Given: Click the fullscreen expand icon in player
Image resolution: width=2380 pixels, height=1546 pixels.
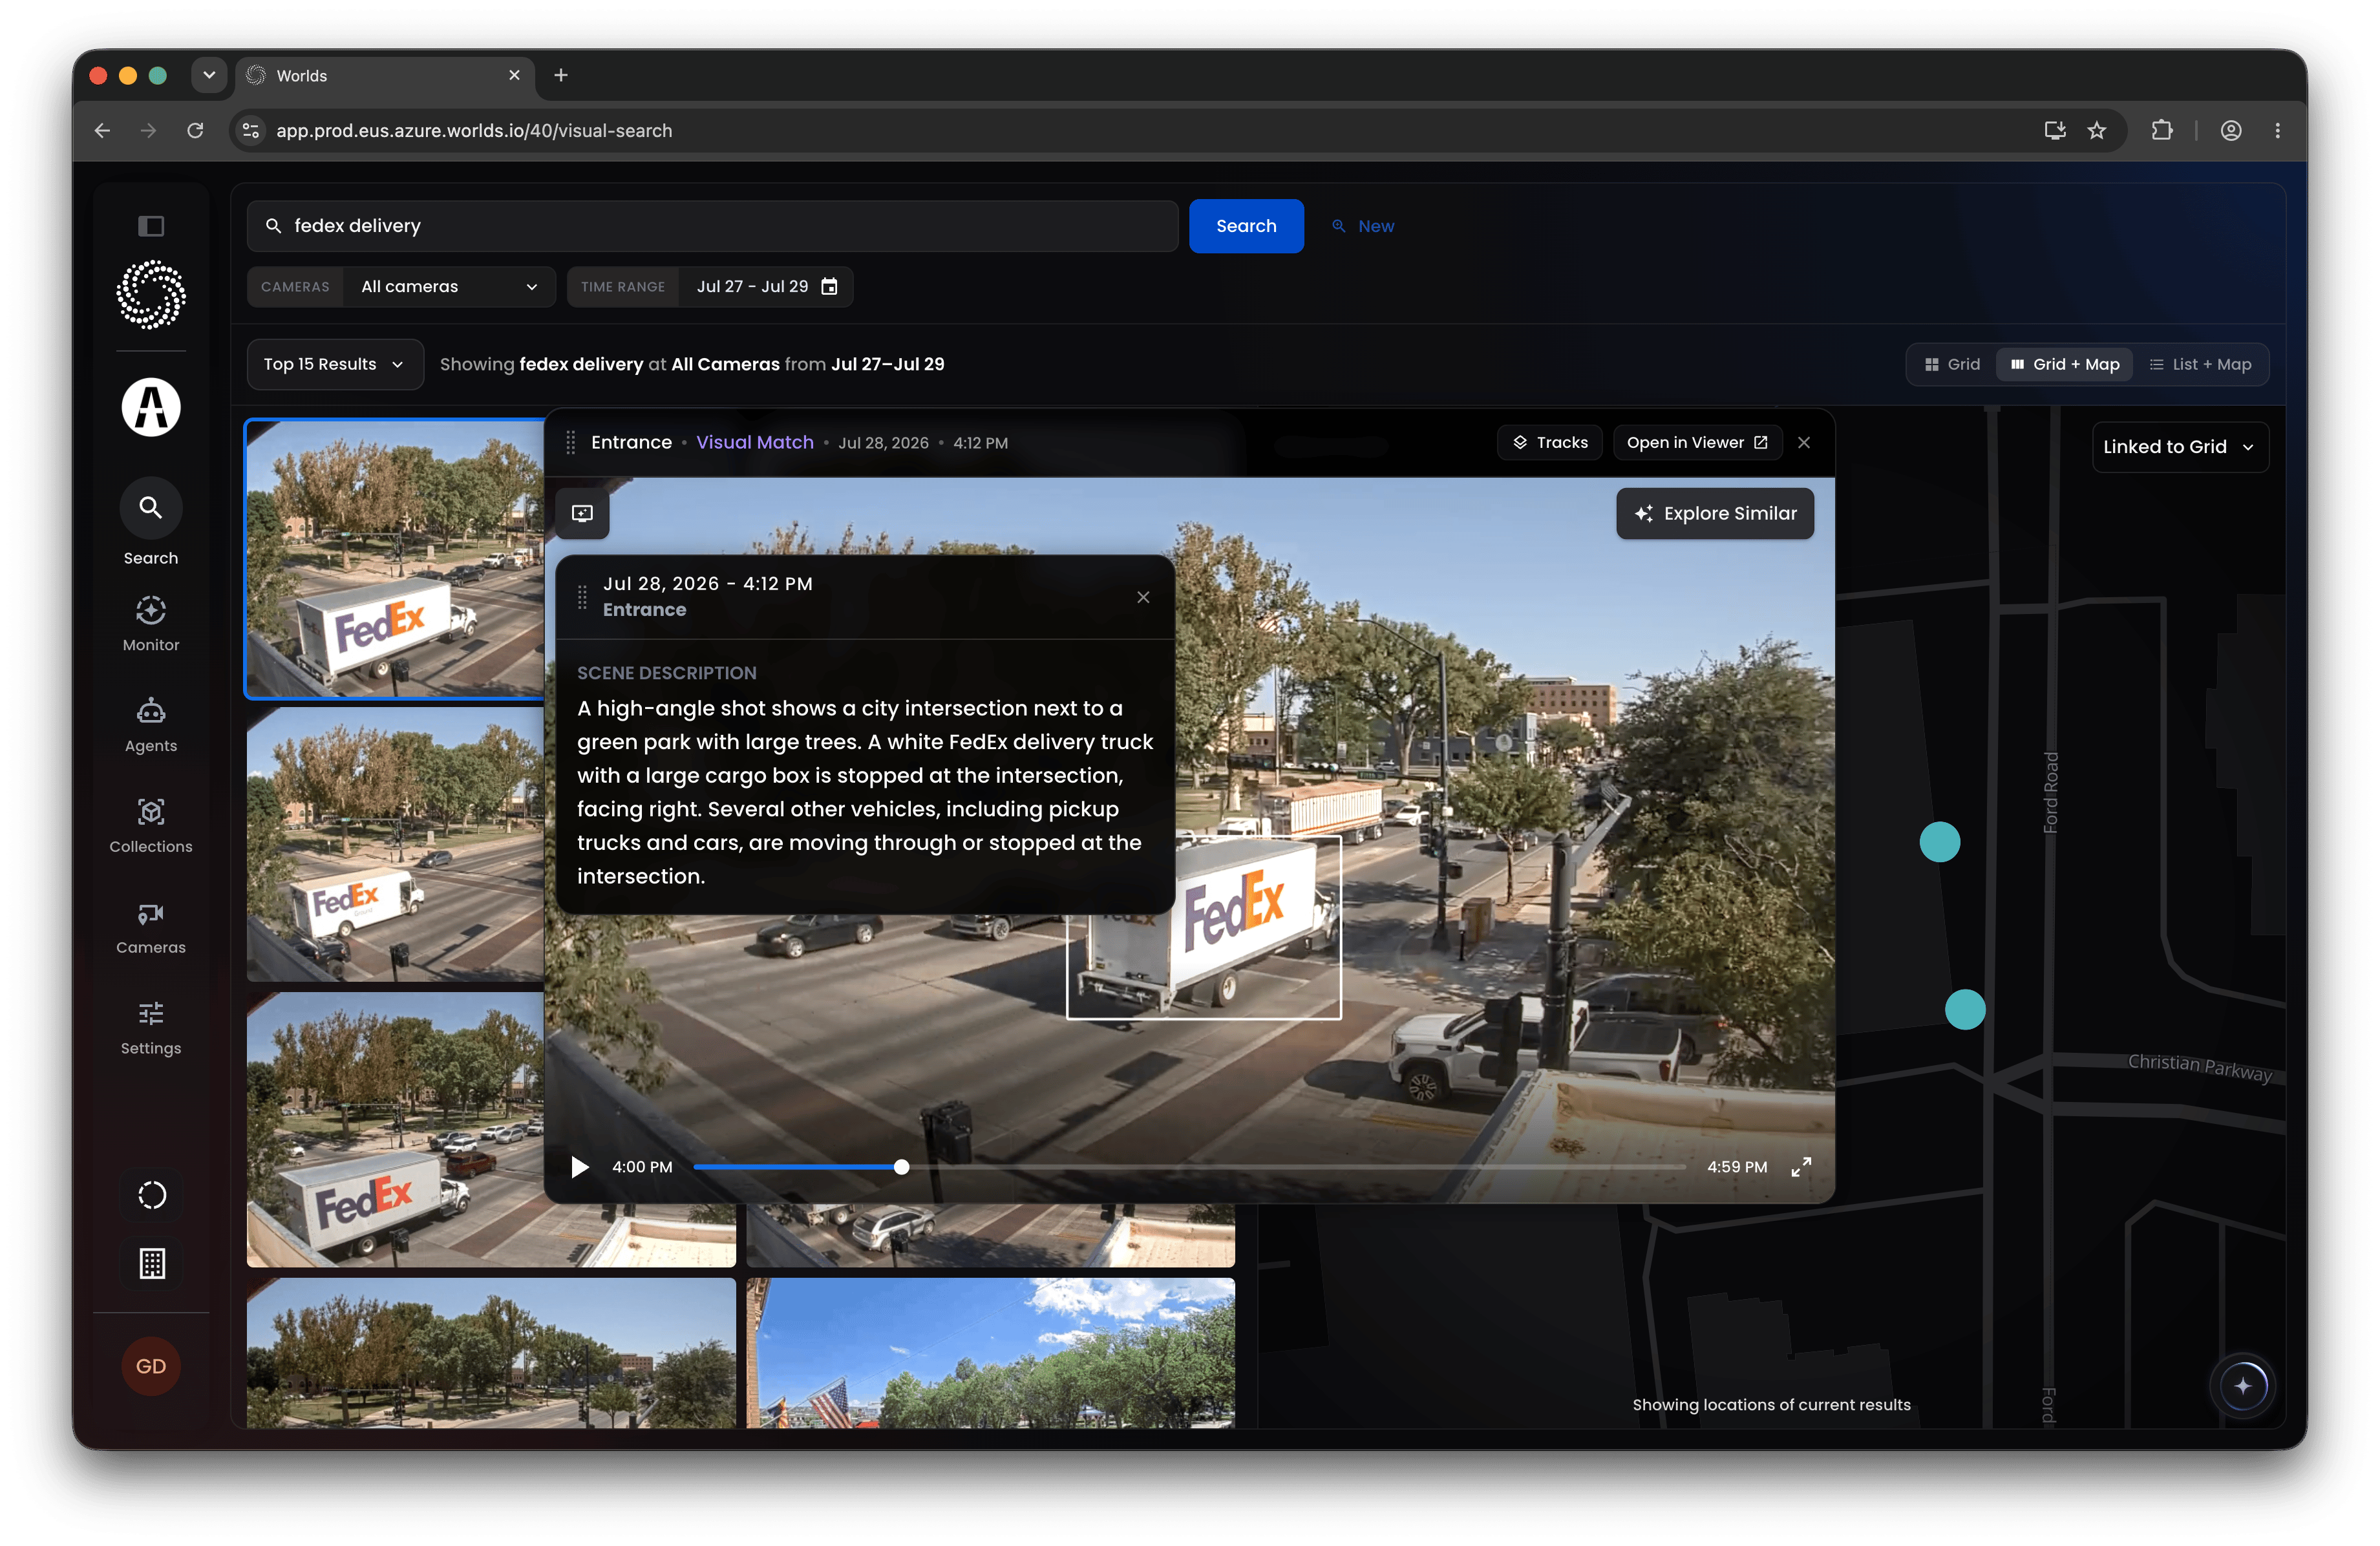Looking at the screenshot, I should click(1801, 1167).
